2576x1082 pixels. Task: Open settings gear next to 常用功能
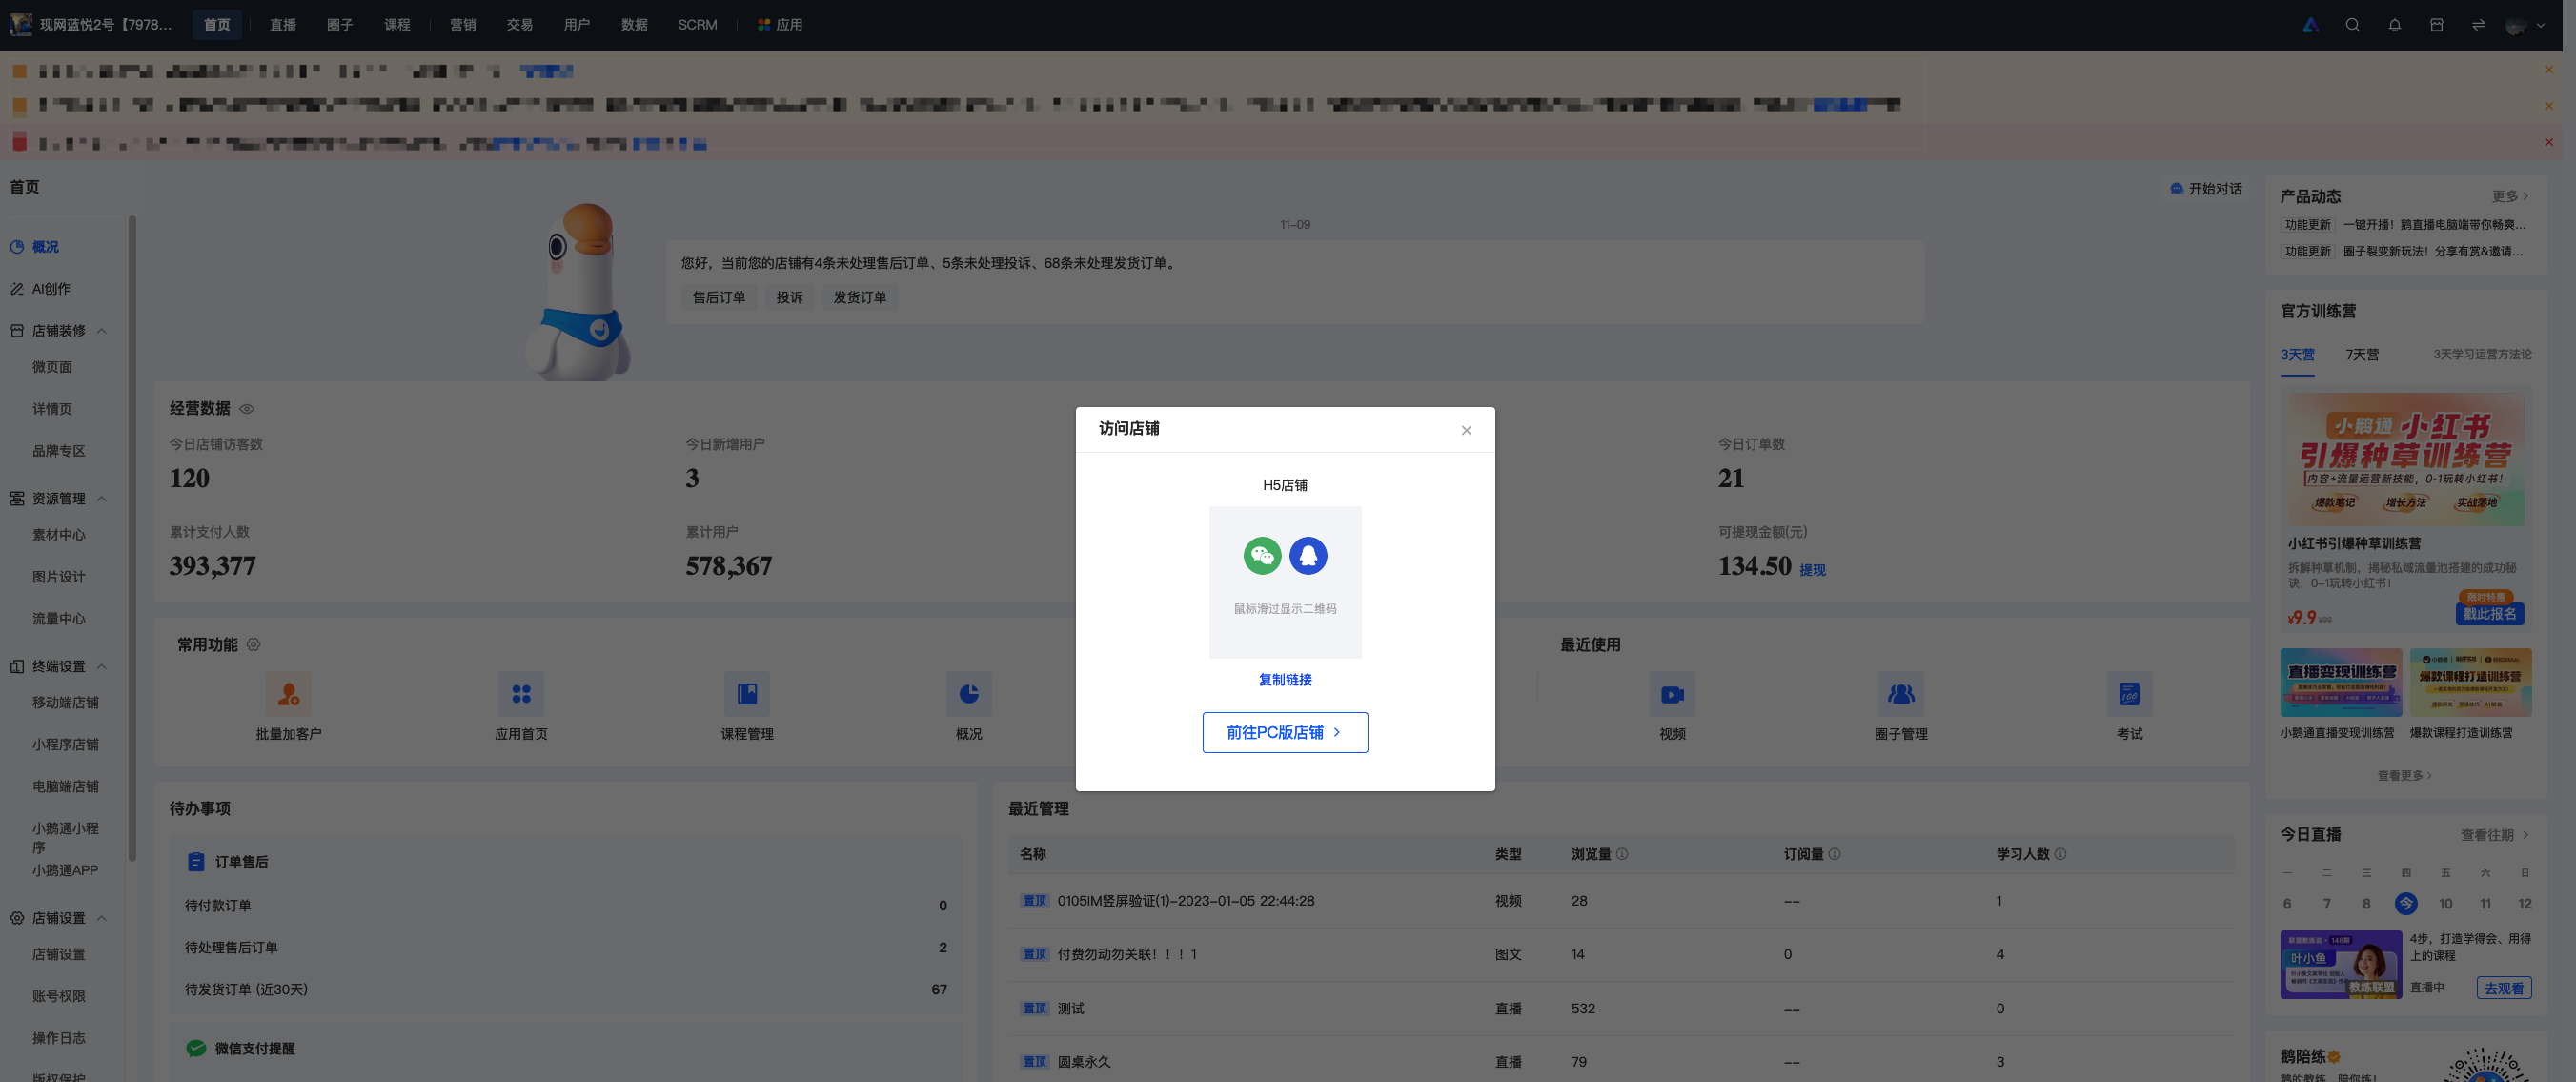(254, 645)
